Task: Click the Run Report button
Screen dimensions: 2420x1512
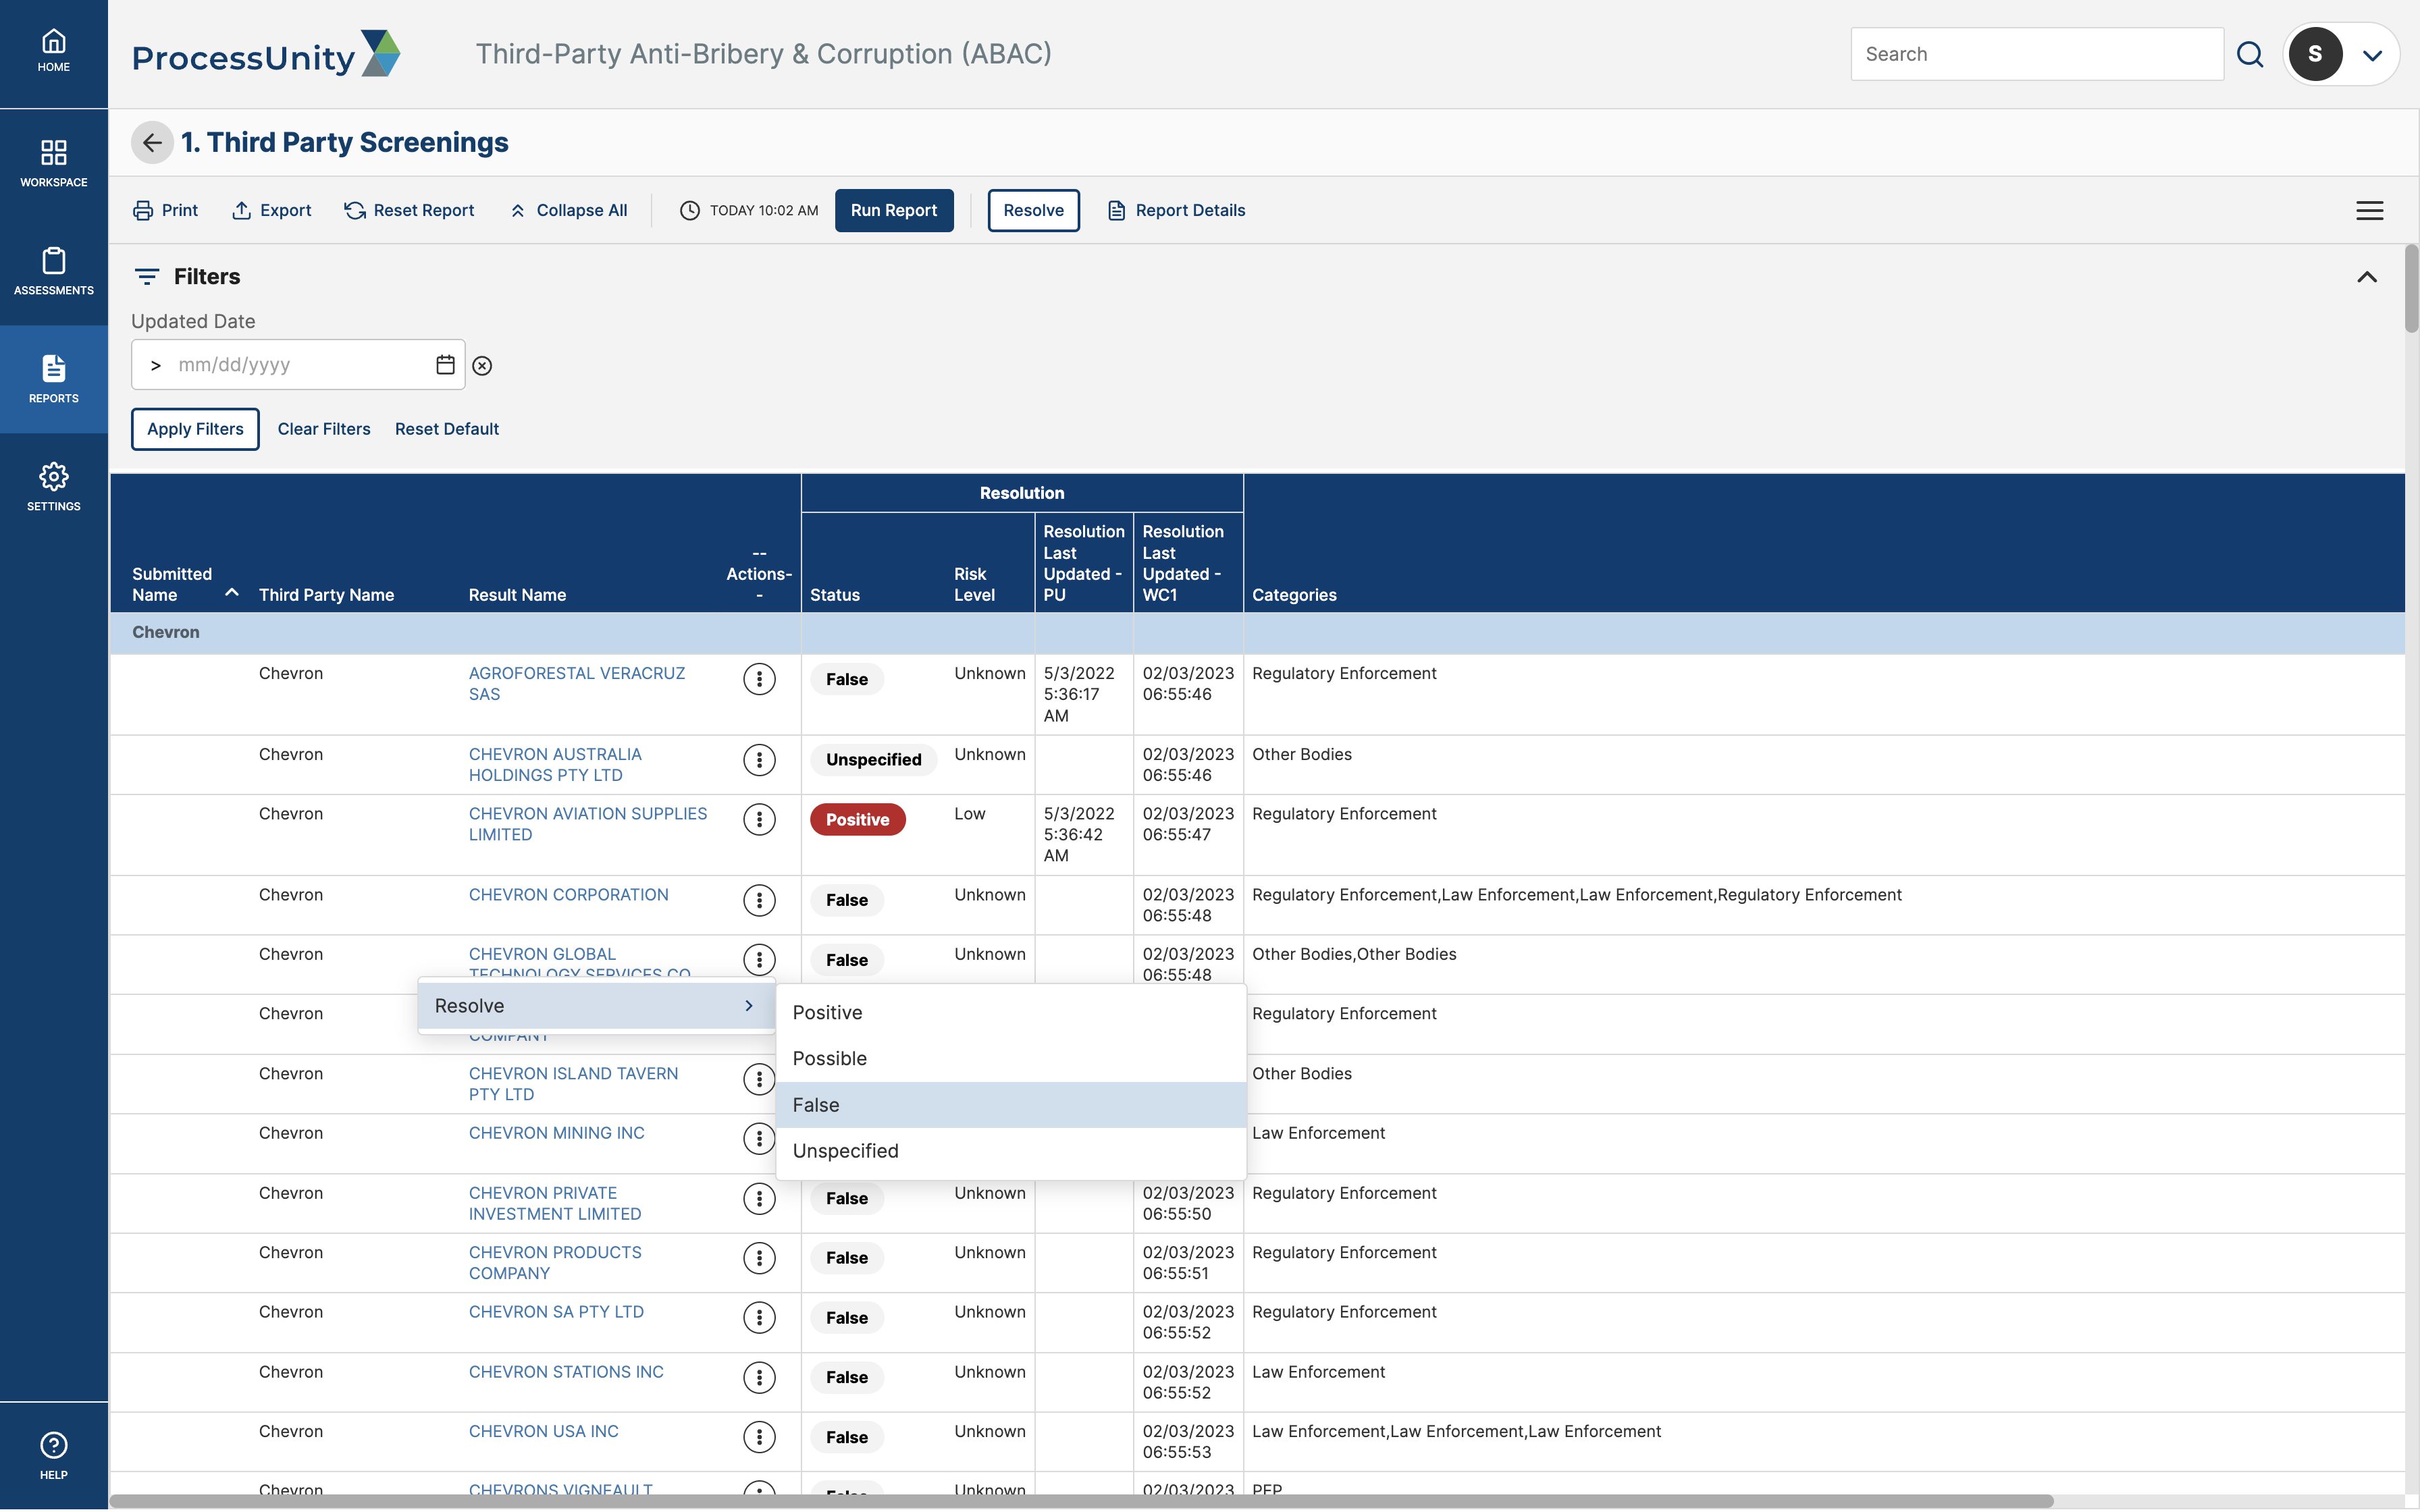Action: [x=894, y=210]
